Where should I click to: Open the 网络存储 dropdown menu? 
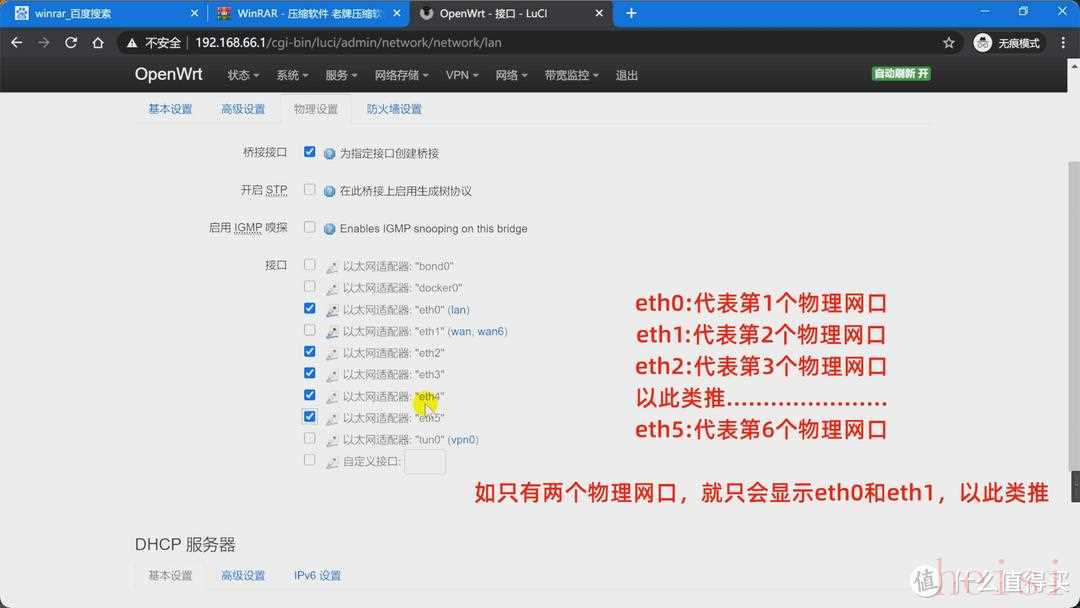(x=401, y=75)
